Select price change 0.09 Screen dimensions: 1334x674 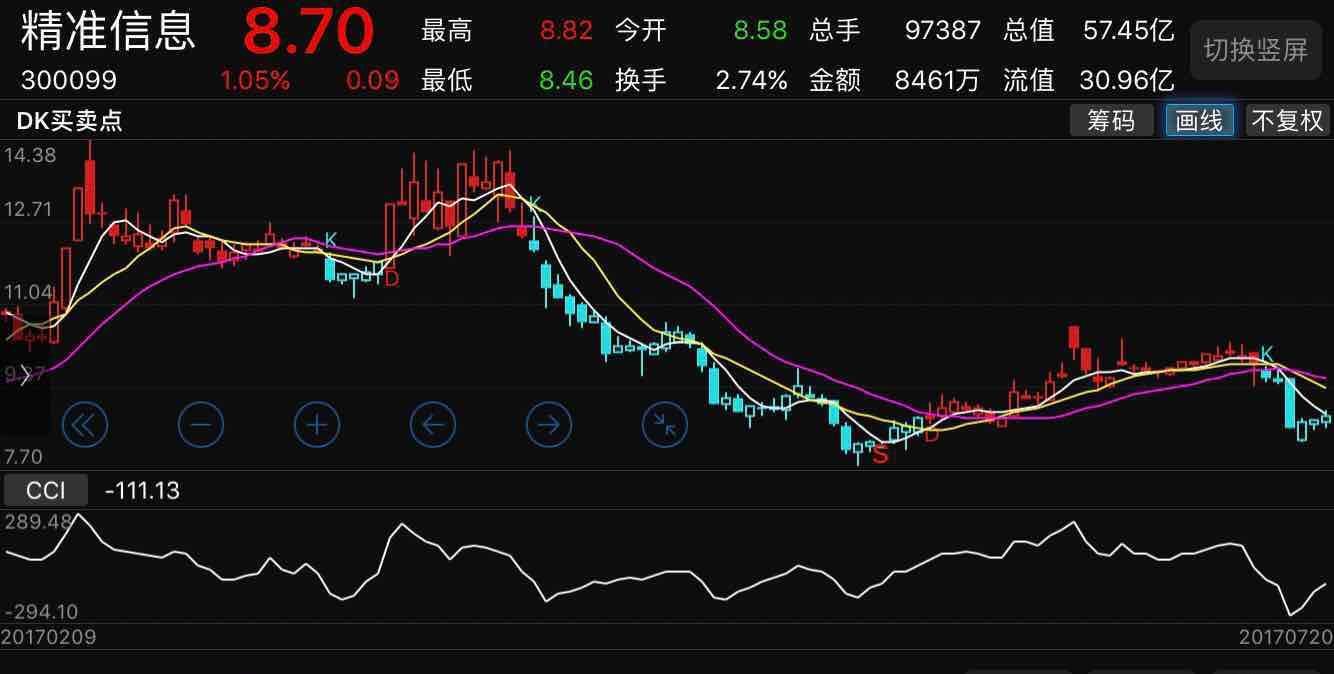(x=373, y=80)
